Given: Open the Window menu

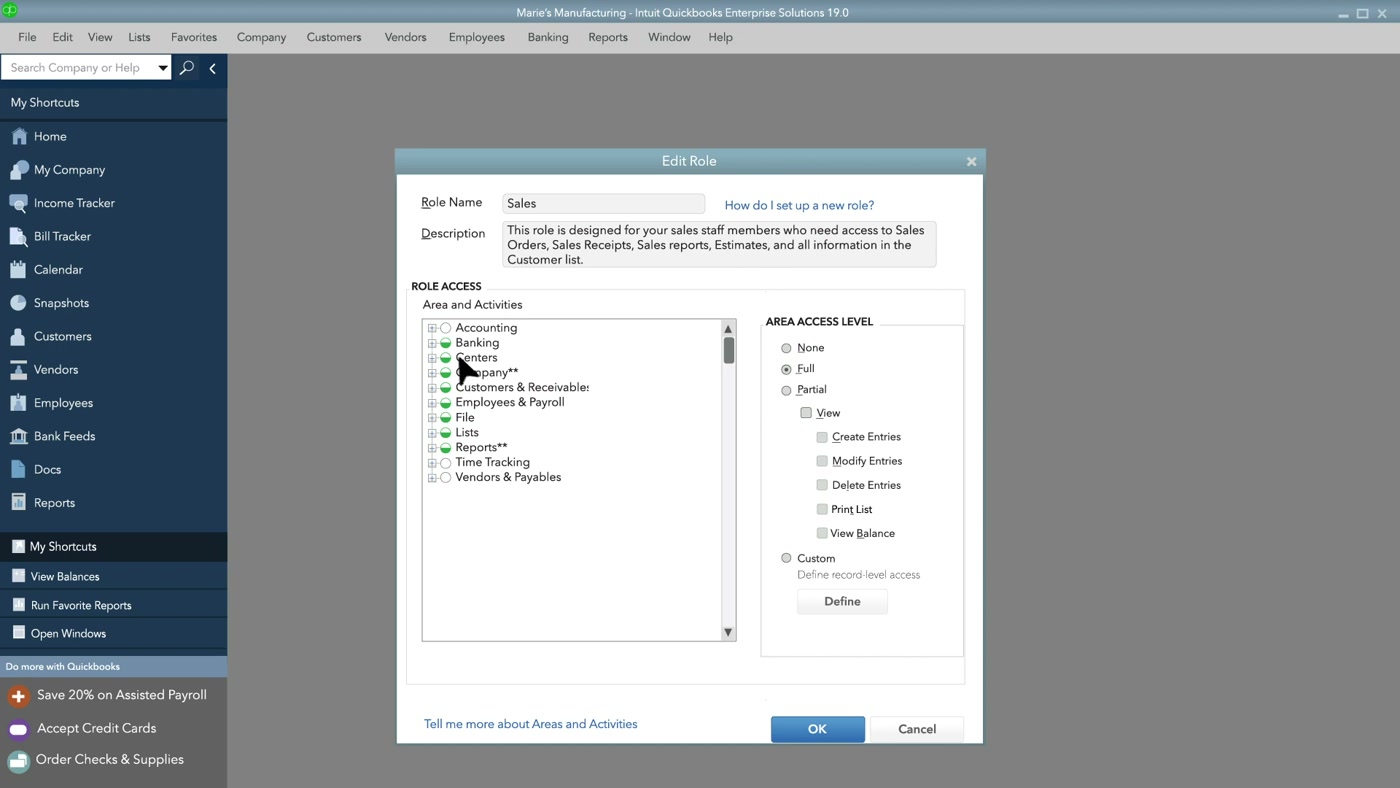Looking at the screenshot, I should point(669,37).
